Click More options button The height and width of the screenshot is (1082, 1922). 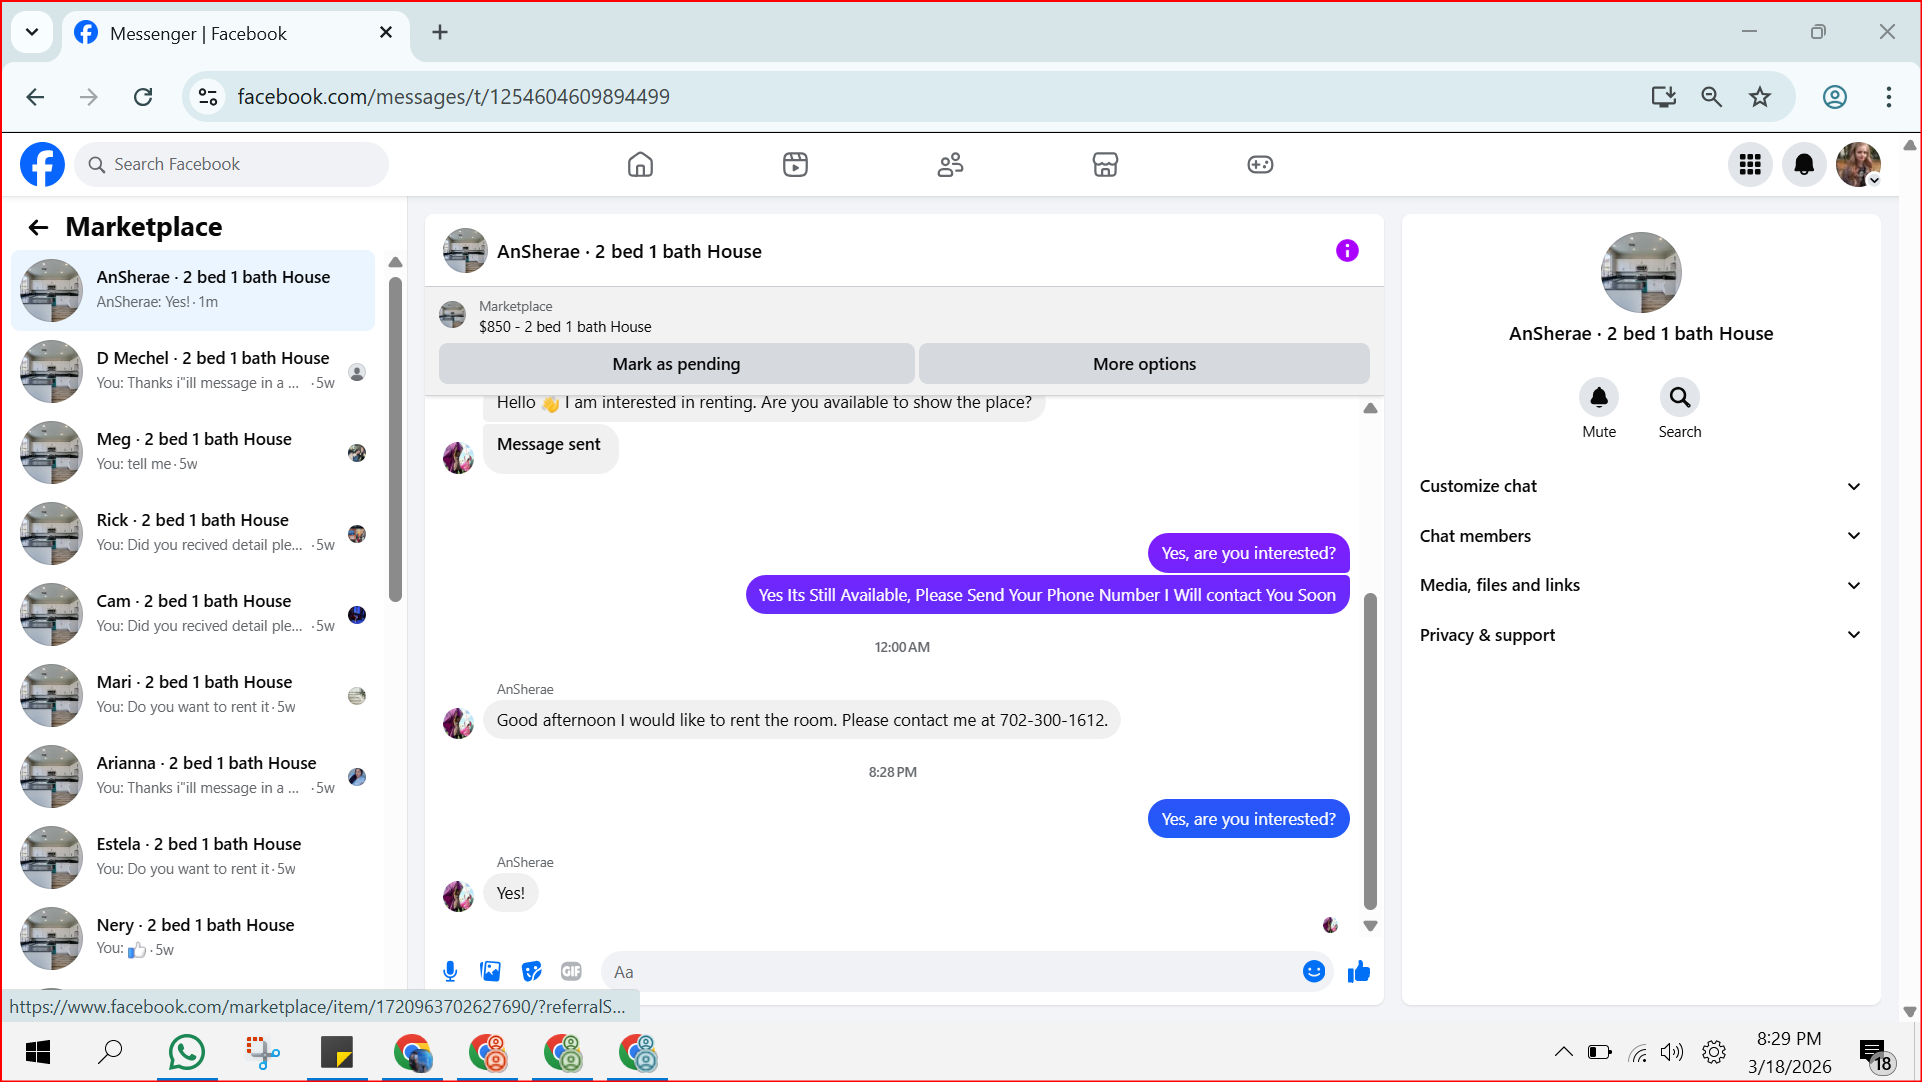coord(1143,364)
